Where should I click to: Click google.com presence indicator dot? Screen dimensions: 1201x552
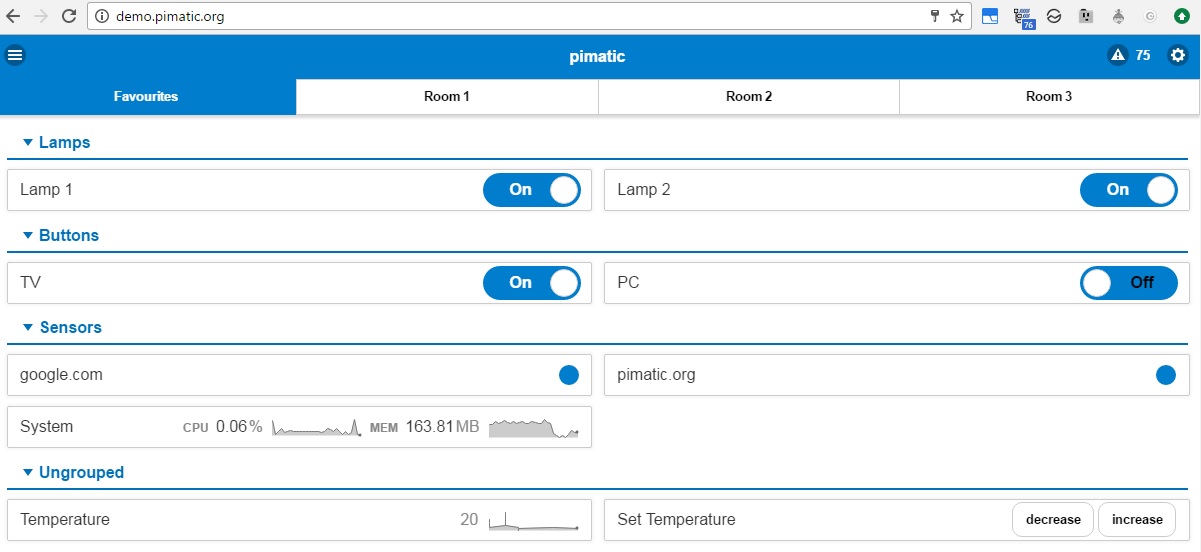coord(569,375)
